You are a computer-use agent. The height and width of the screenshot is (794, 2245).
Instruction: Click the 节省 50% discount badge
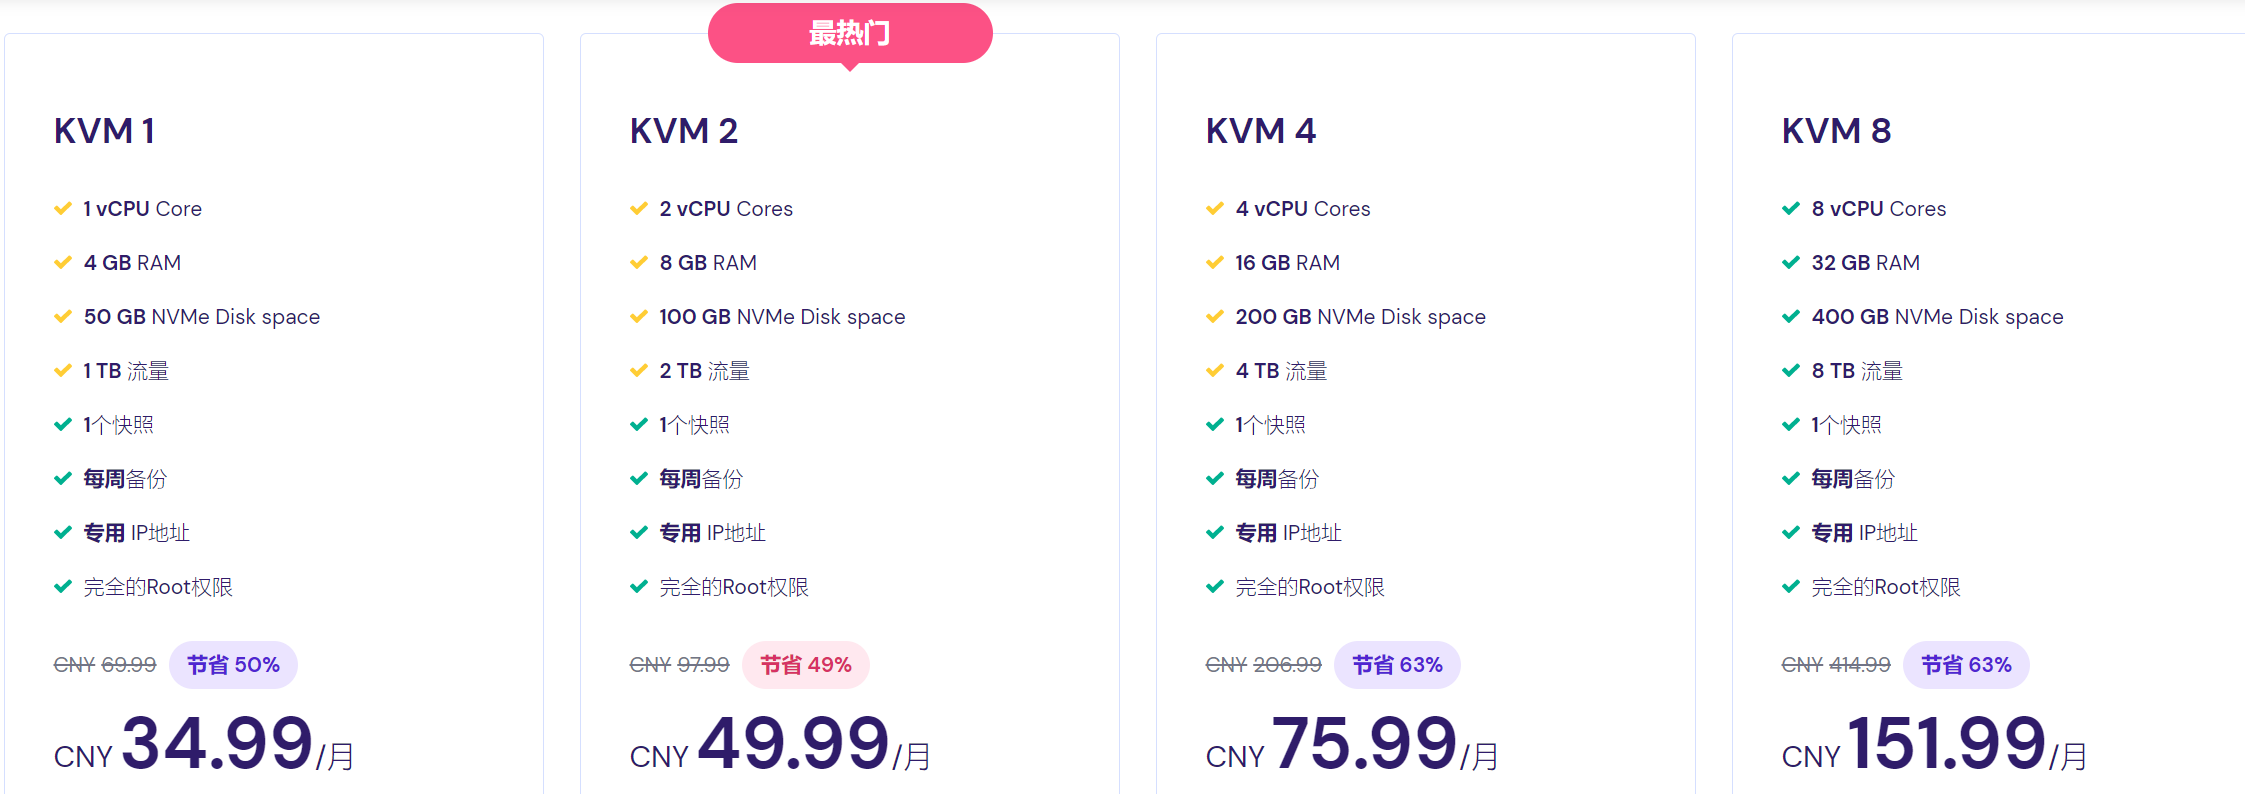(x=233, y=665)
